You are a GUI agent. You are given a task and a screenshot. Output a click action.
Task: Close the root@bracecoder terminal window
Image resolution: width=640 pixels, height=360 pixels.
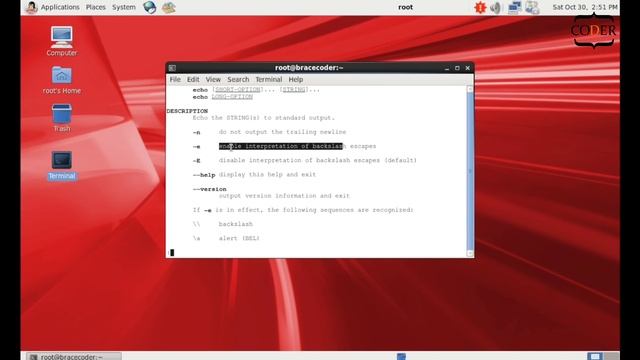pyautogui.click(x=468, y=68)
